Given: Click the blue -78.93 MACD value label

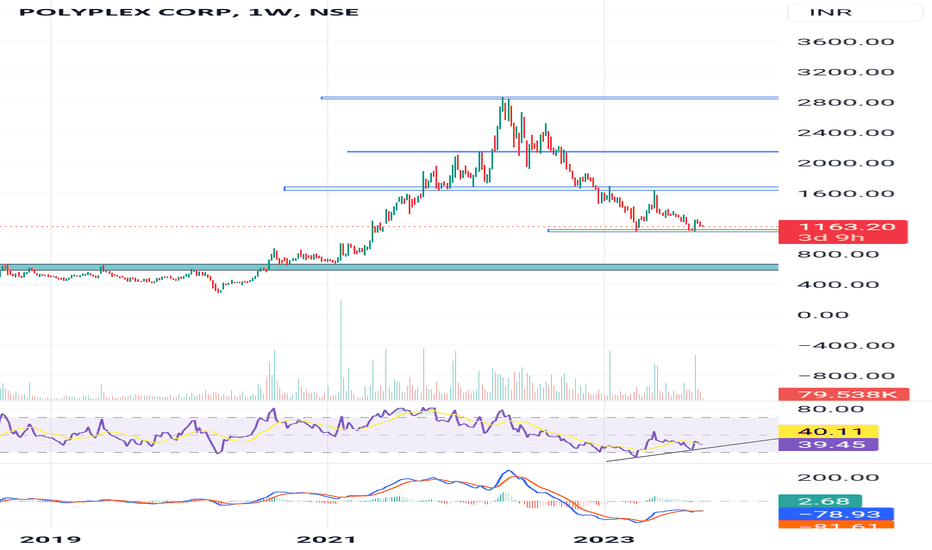Looking at the screenshot, I should (x=836, y=514).
